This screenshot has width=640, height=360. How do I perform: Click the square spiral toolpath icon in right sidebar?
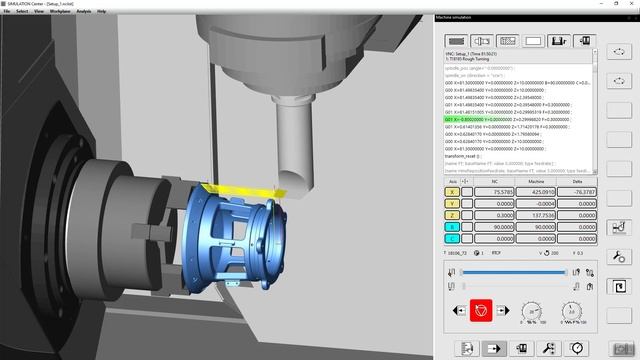619,287
